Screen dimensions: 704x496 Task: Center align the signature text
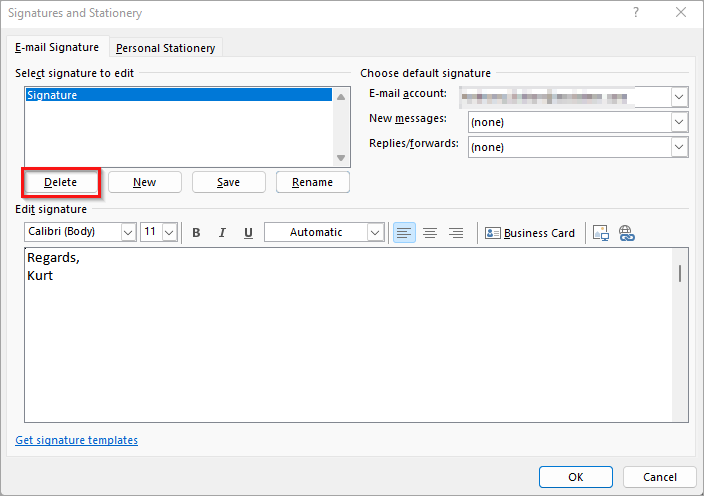430,233
